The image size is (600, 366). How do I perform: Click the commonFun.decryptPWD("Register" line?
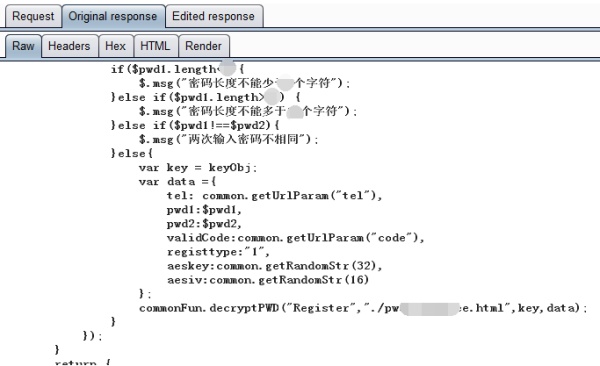click(363, 308)
